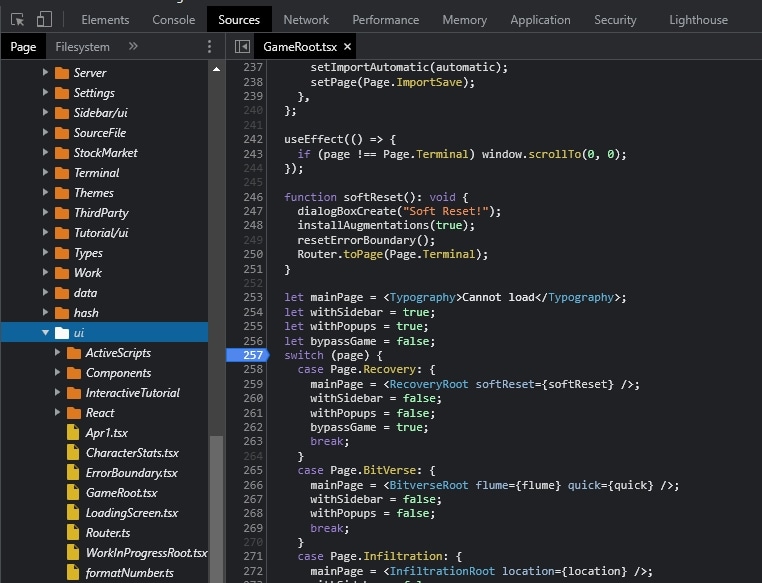762x583 pixels.
Task: Expand the Server folder arrow
Action: 45,72
